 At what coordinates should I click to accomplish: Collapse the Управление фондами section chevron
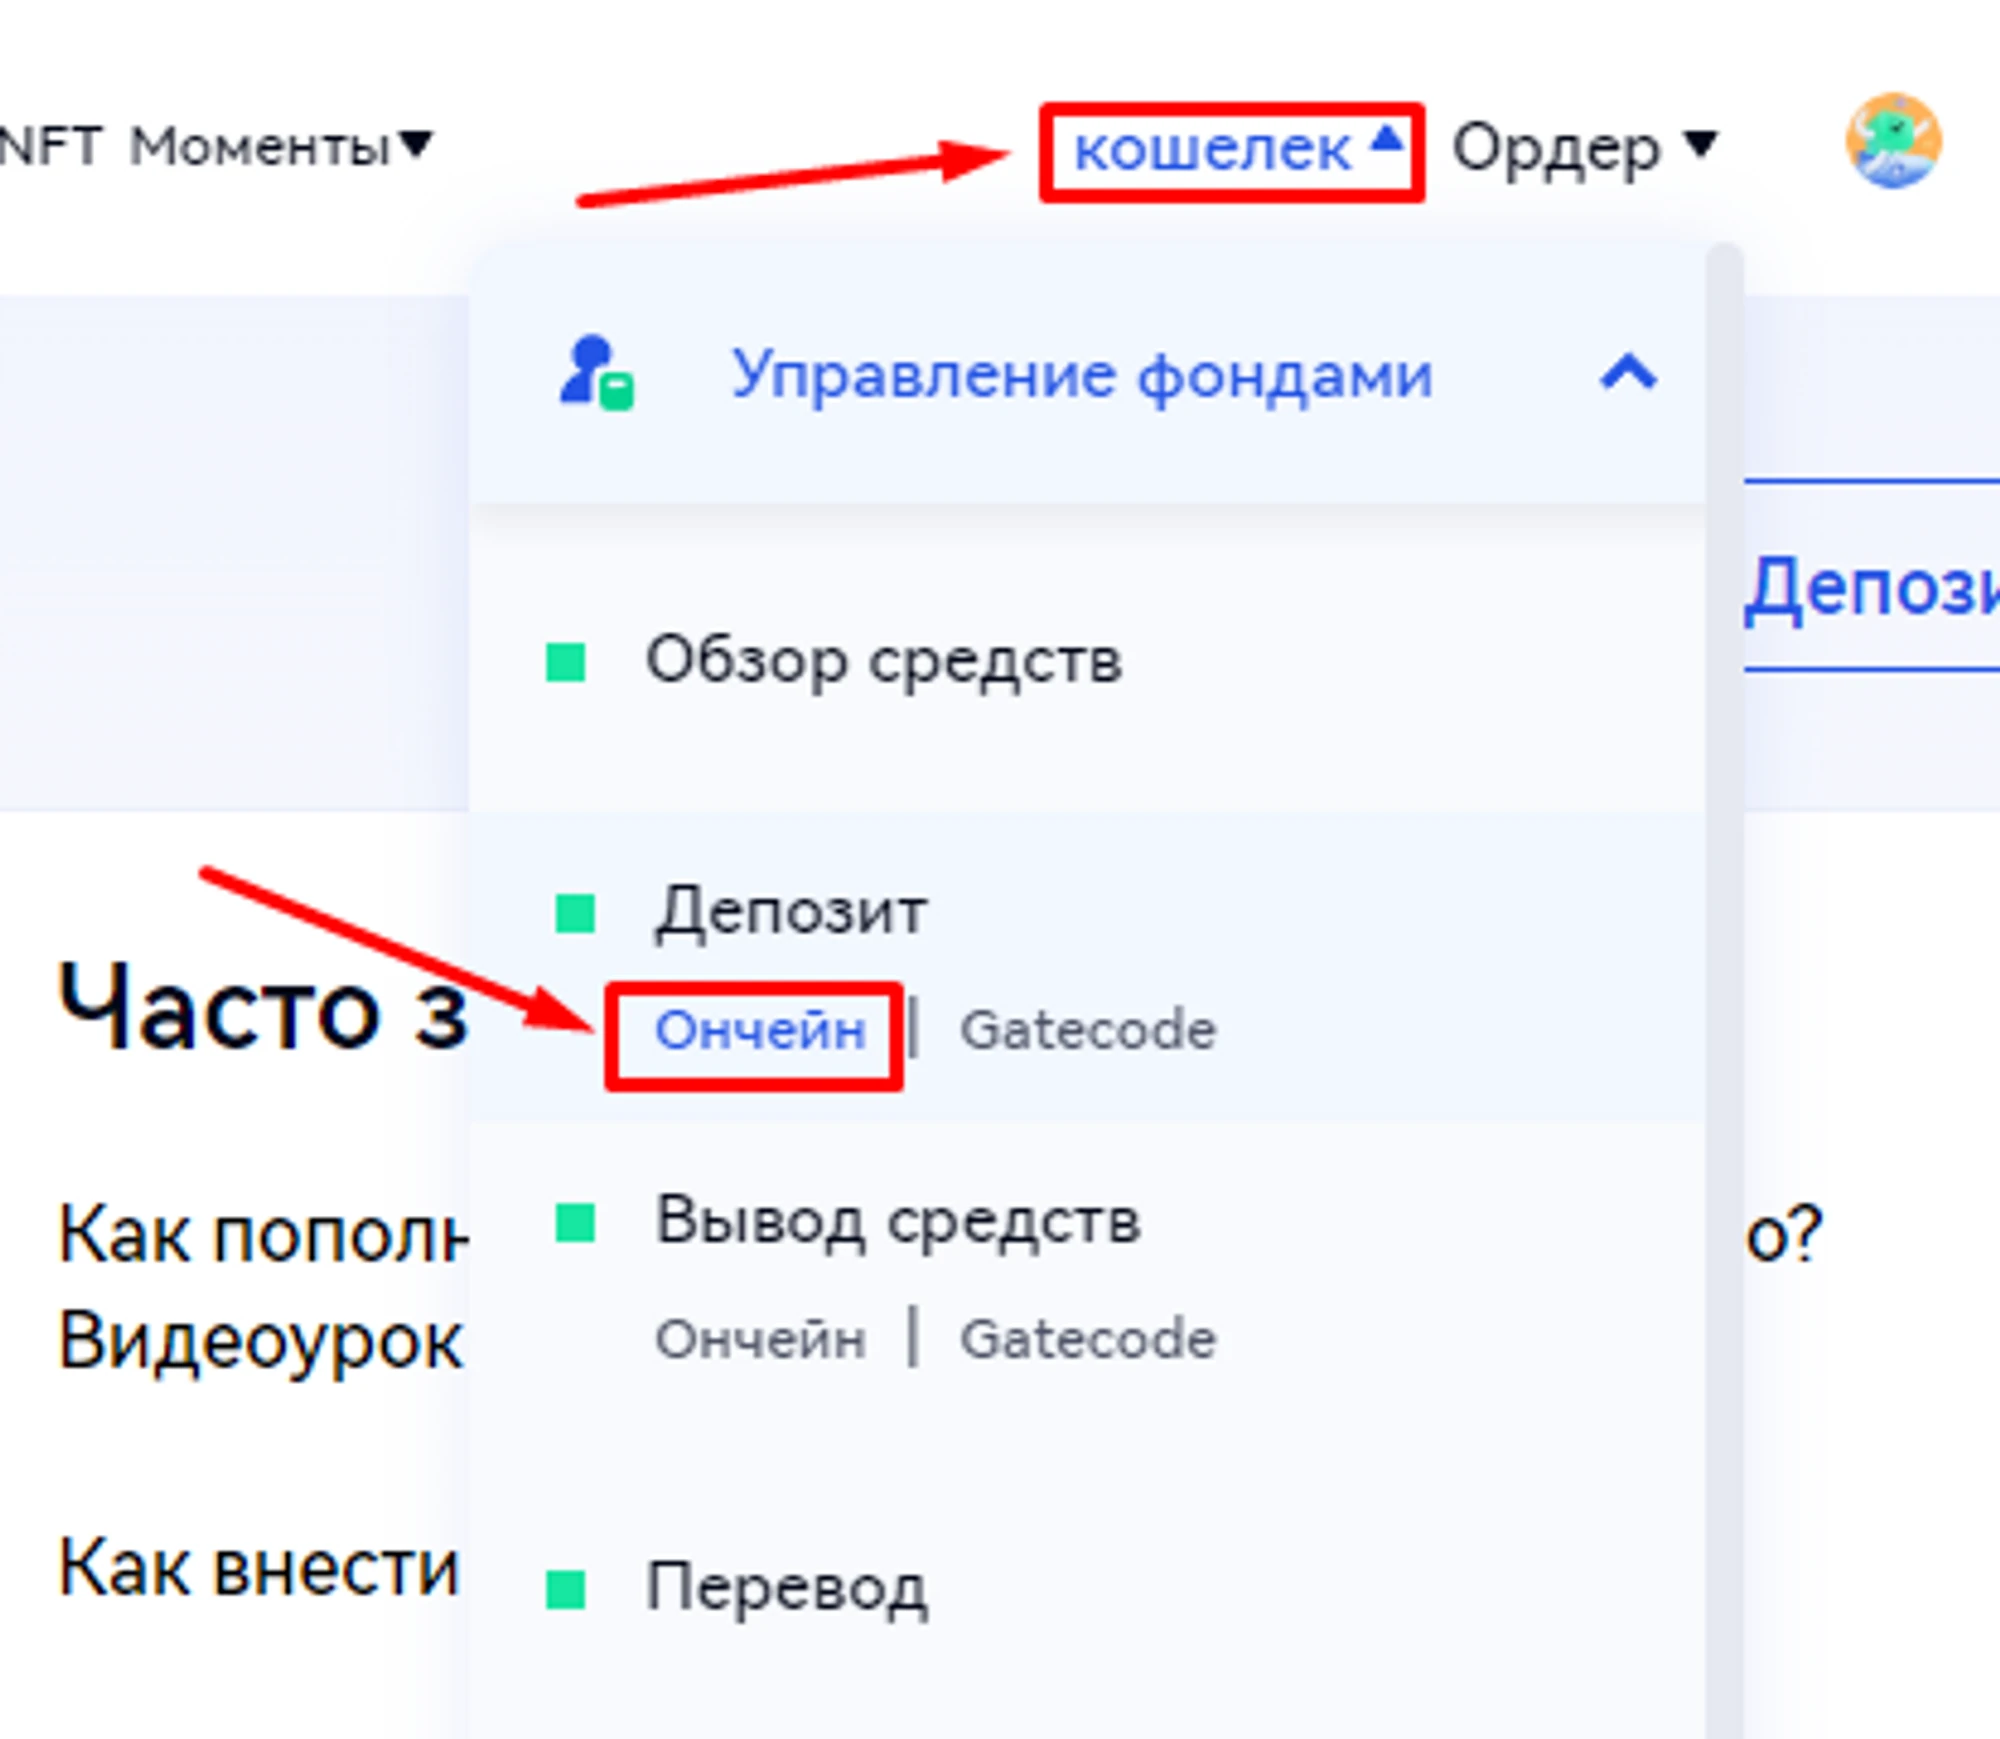pos(1628,374)
